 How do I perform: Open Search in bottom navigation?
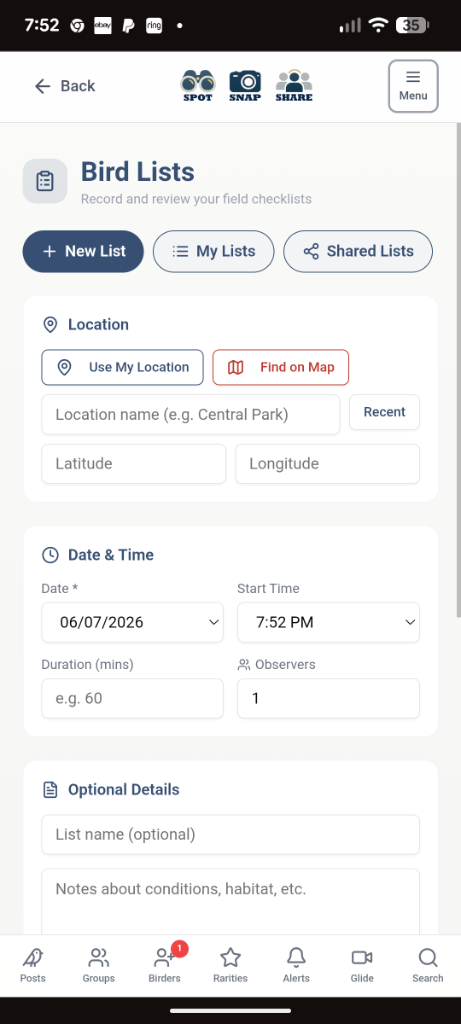tap(428, 965)
